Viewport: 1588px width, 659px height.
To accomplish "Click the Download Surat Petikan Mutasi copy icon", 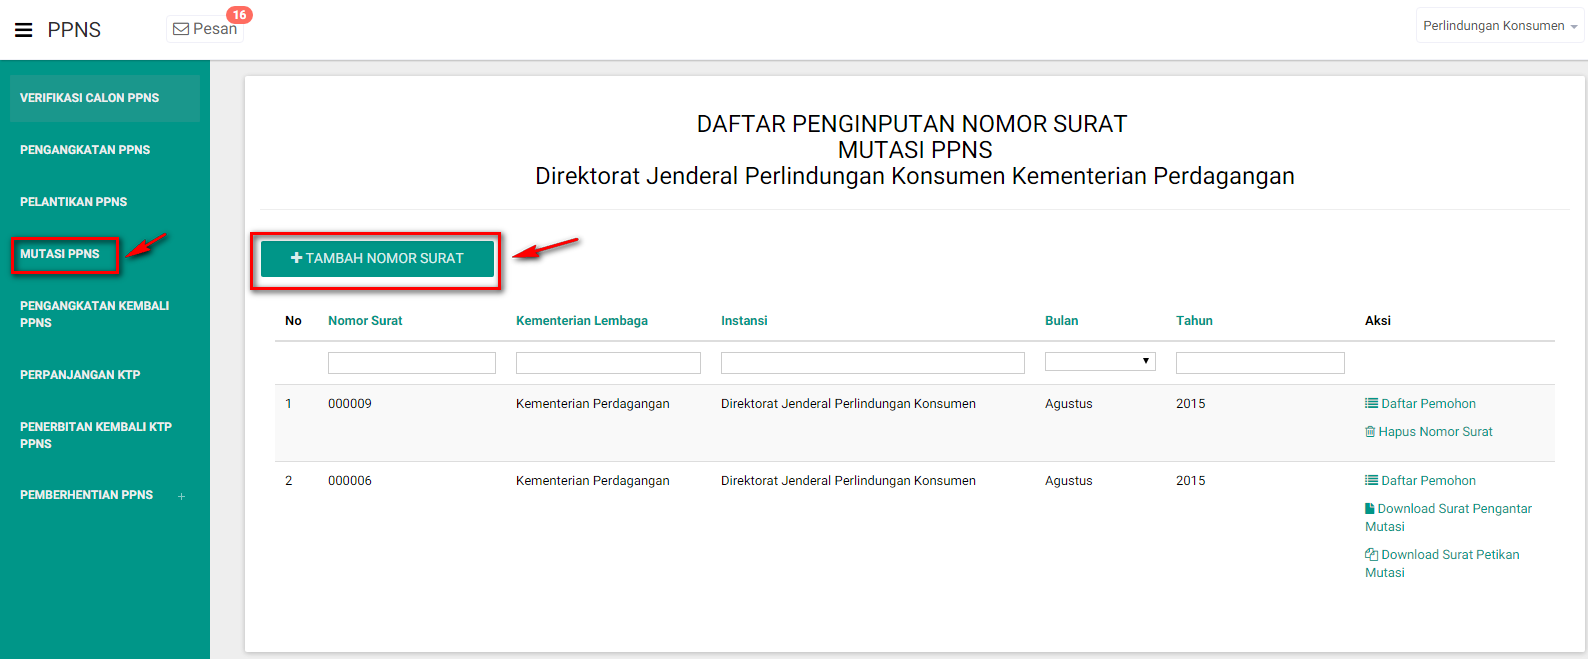I will click(1371, 554).
